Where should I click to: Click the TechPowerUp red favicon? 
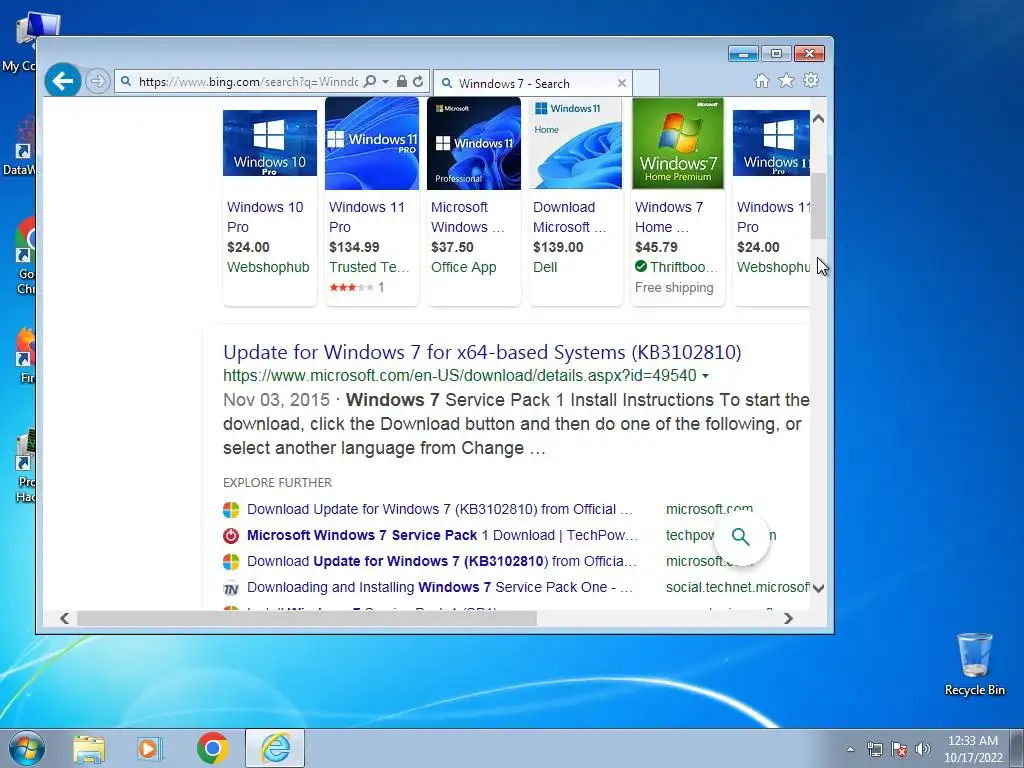(x=231, y=536)
